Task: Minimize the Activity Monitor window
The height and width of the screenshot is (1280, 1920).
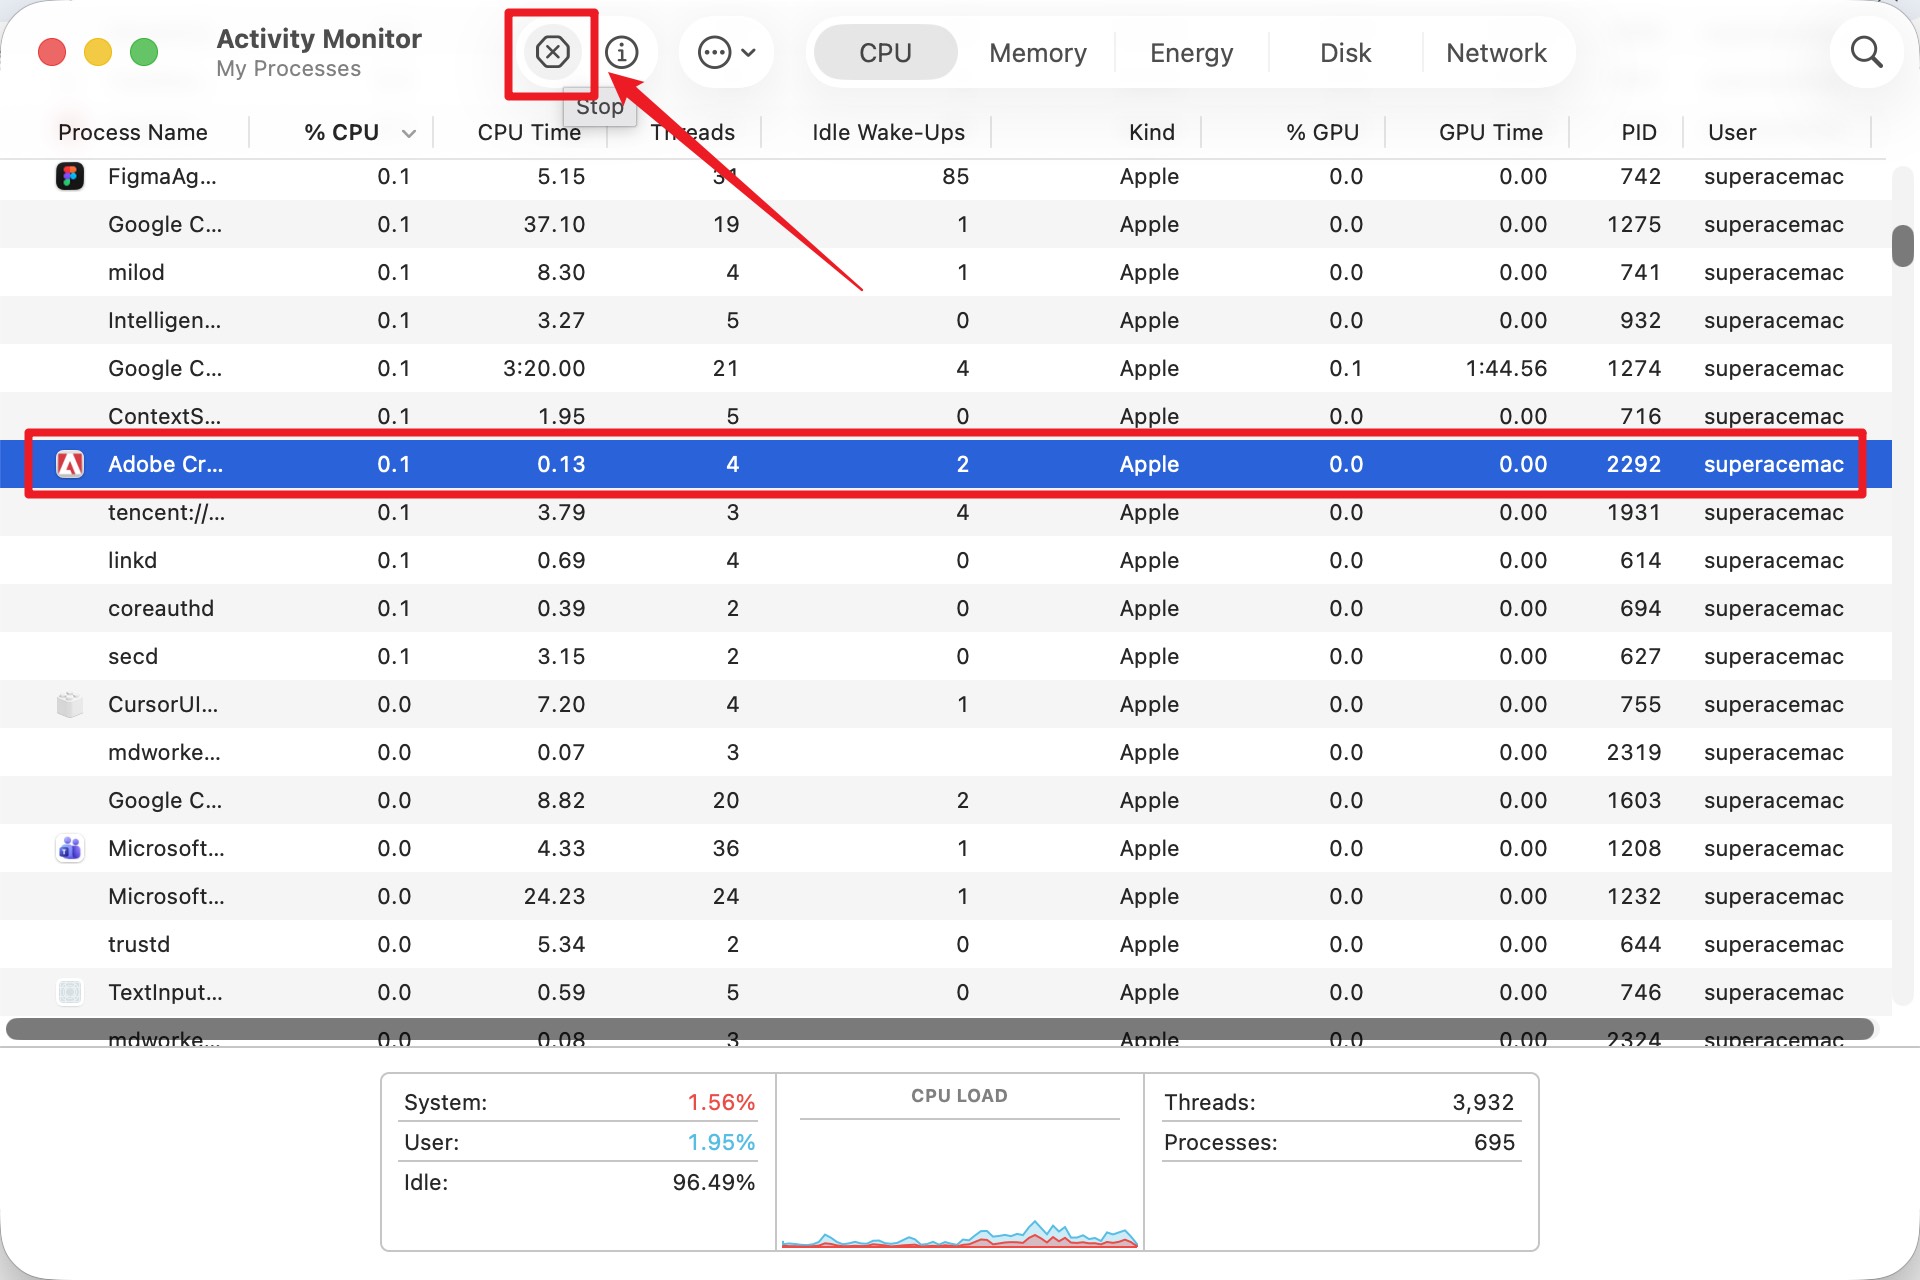Action: point(98,52)
